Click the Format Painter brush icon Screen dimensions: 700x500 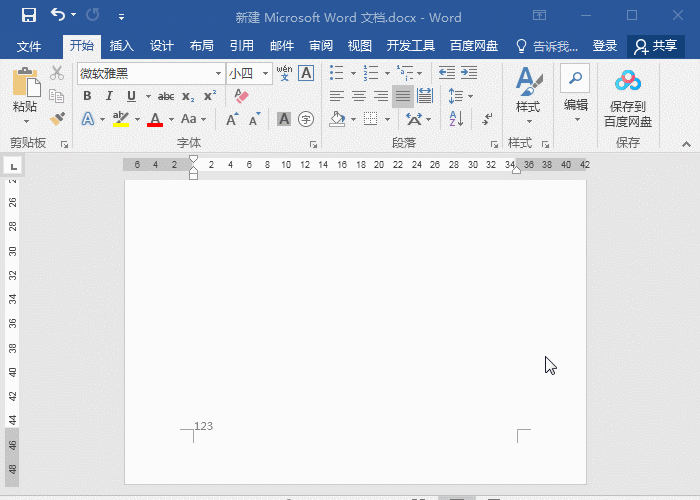57,119
